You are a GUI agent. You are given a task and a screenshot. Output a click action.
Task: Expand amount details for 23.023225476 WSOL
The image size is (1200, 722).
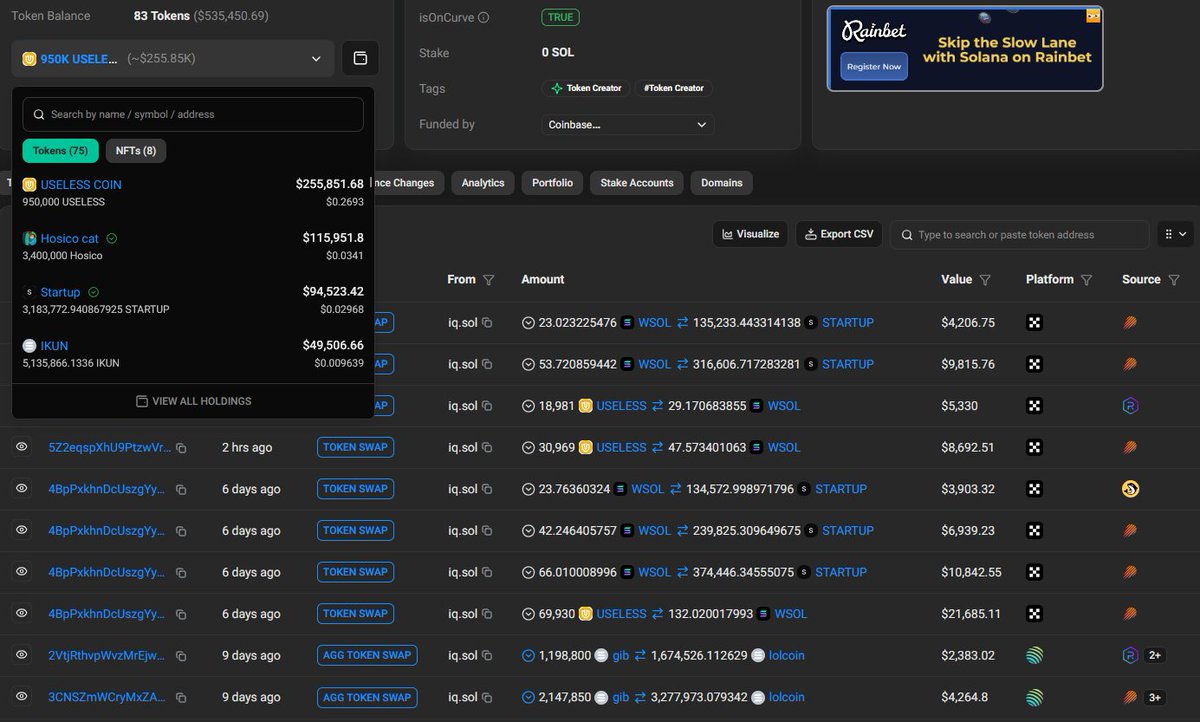(529, 323)
